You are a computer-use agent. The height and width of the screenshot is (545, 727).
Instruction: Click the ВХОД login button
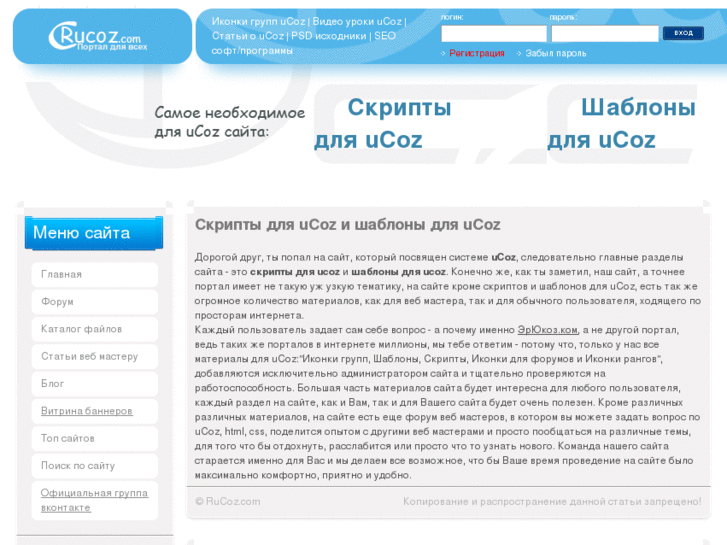click(x=683, y=33)
